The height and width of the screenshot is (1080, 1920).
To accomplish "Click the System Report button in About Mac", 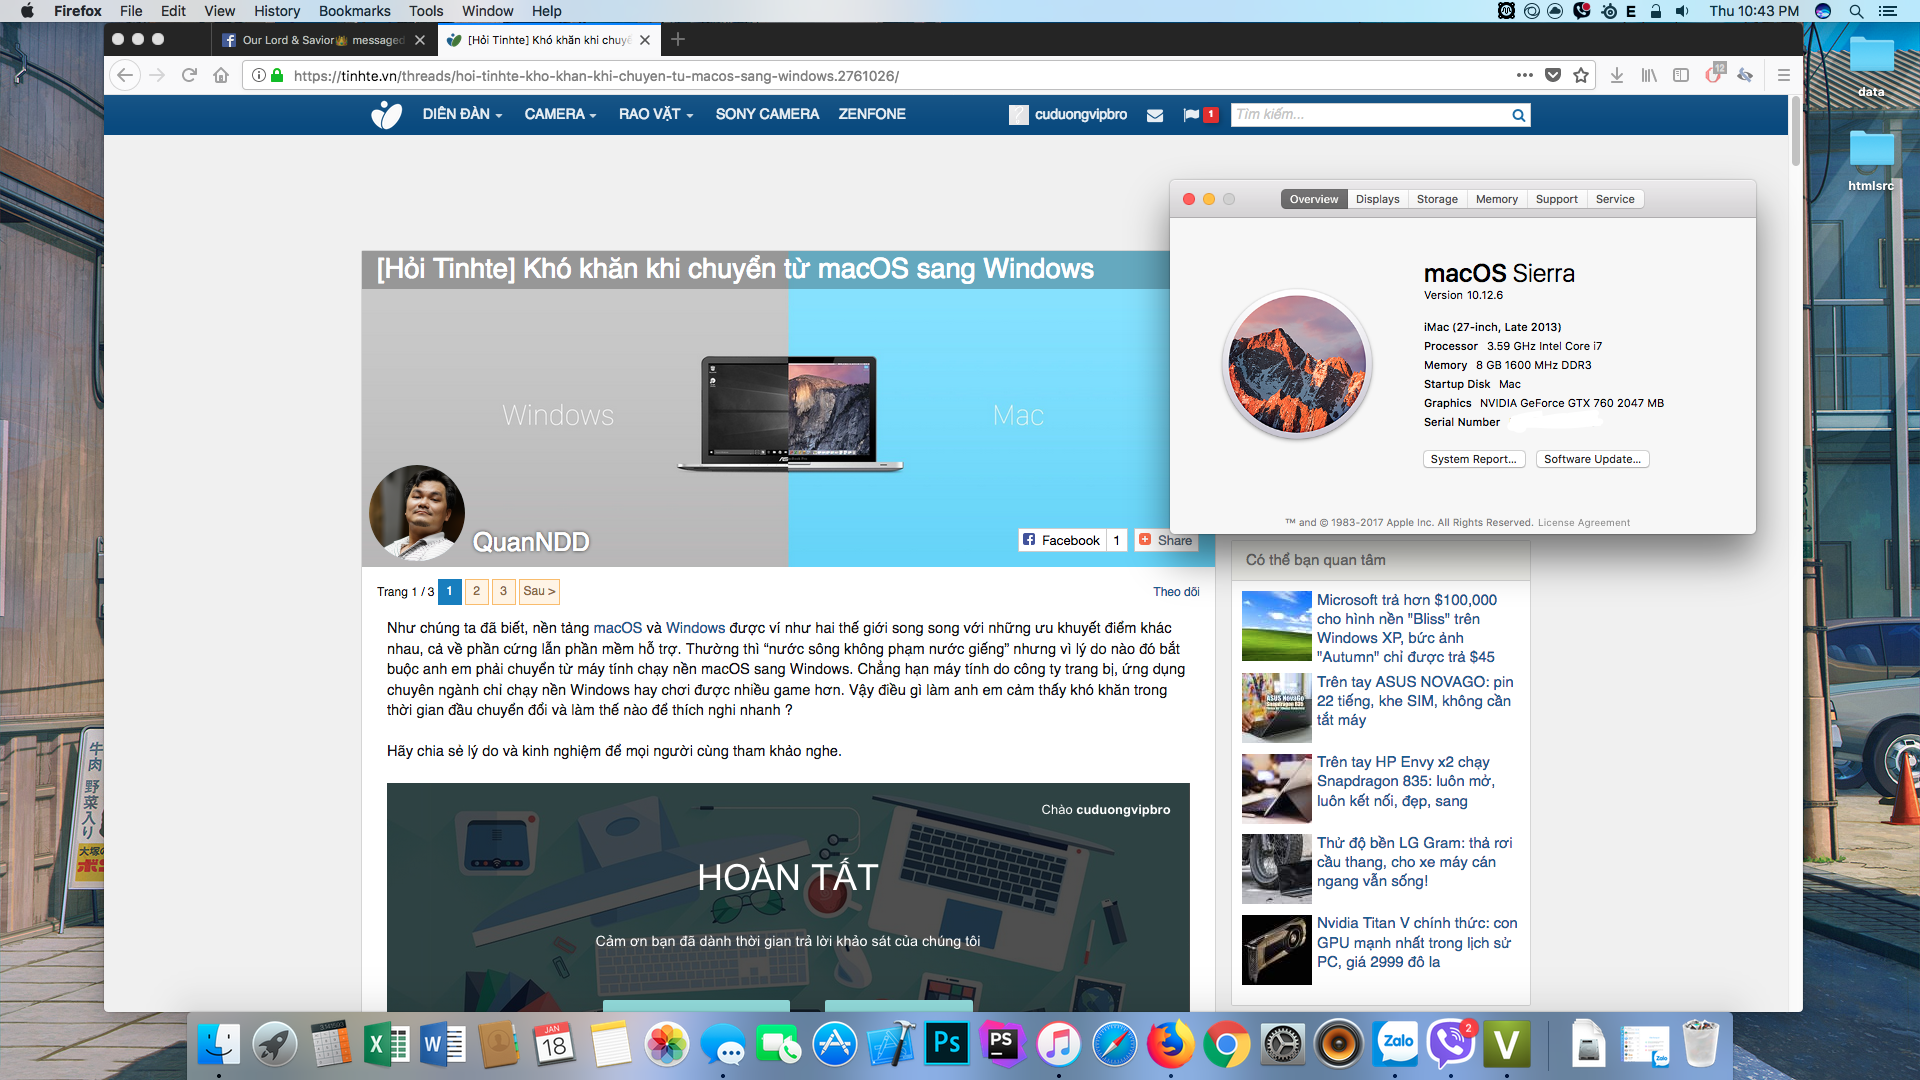I will coord(1473,458).
